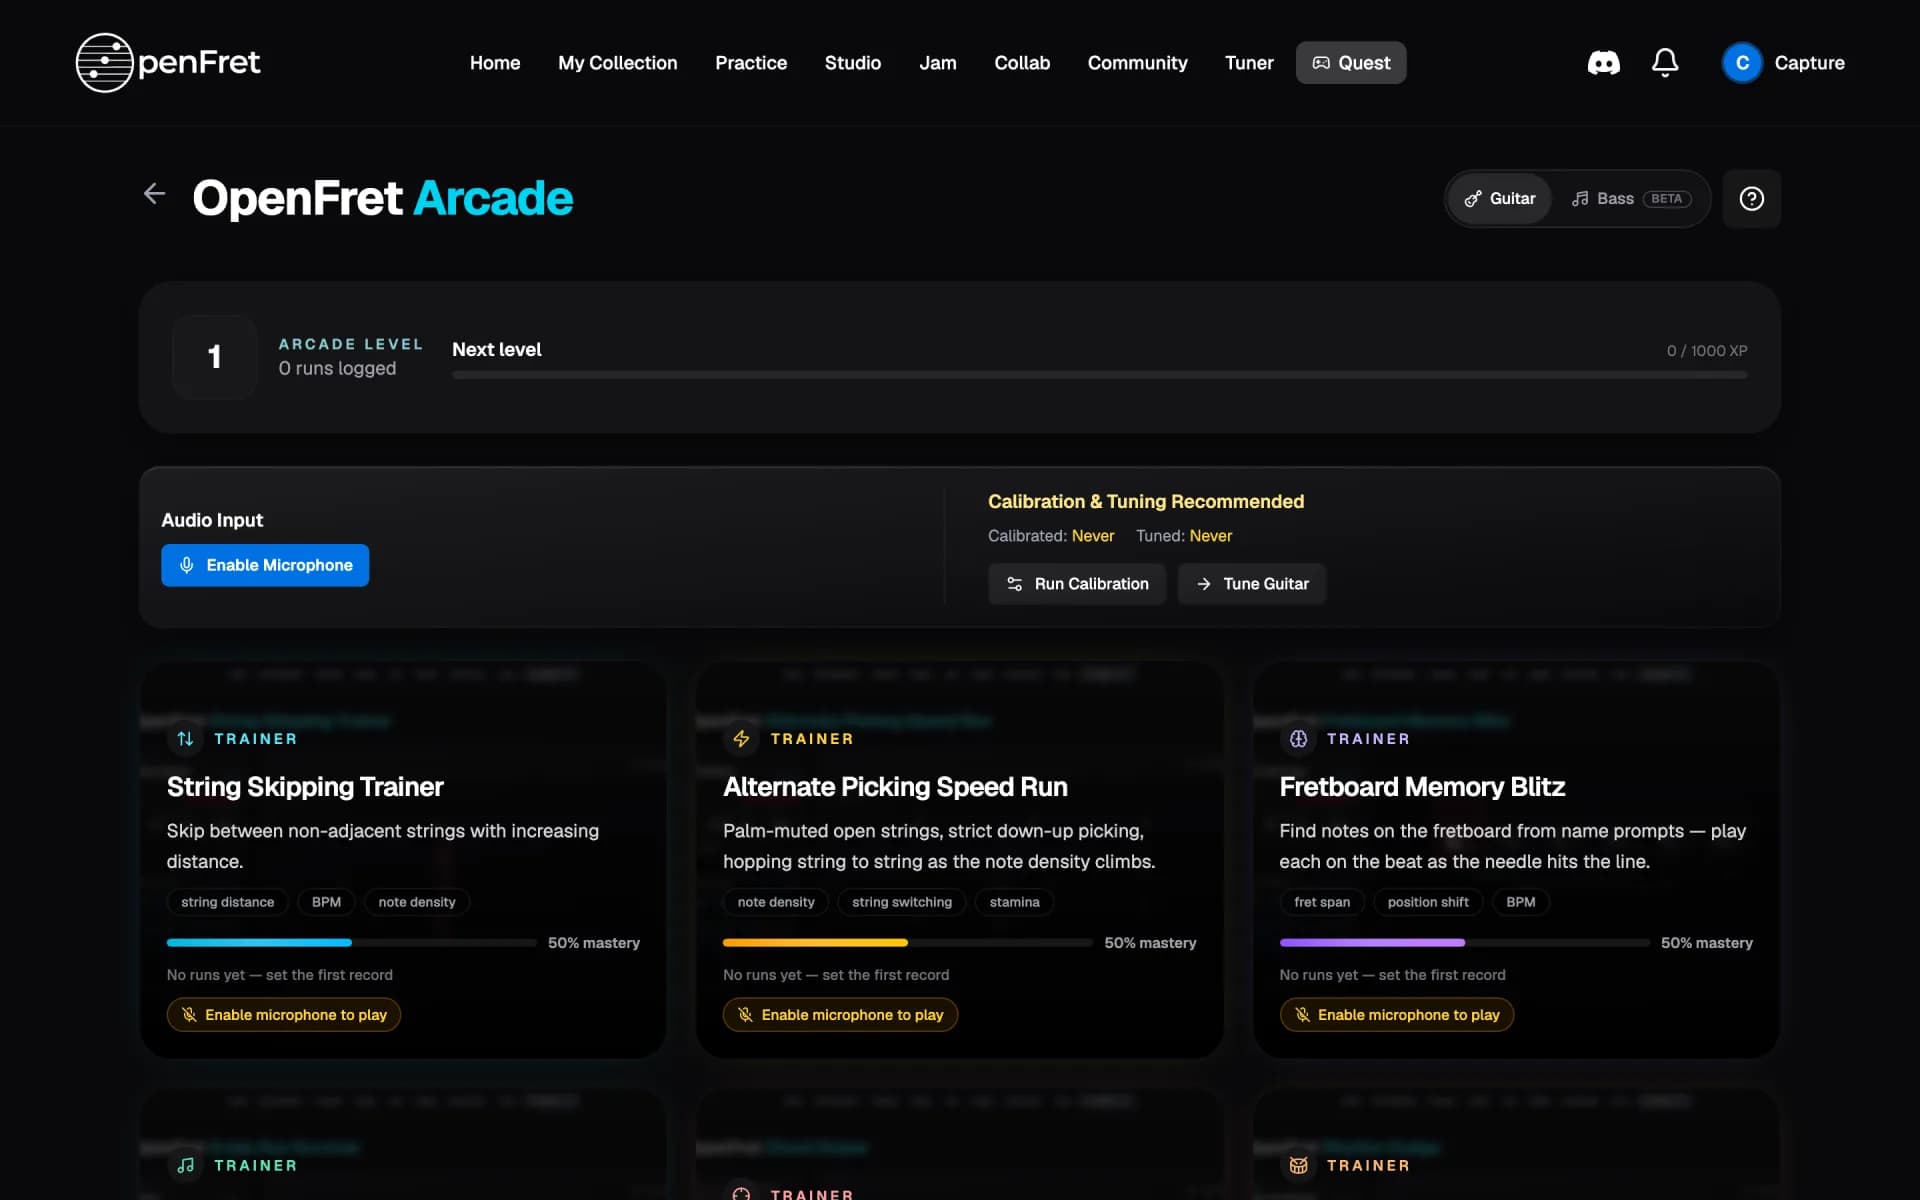Open the Collab page

coord(1022,63)
